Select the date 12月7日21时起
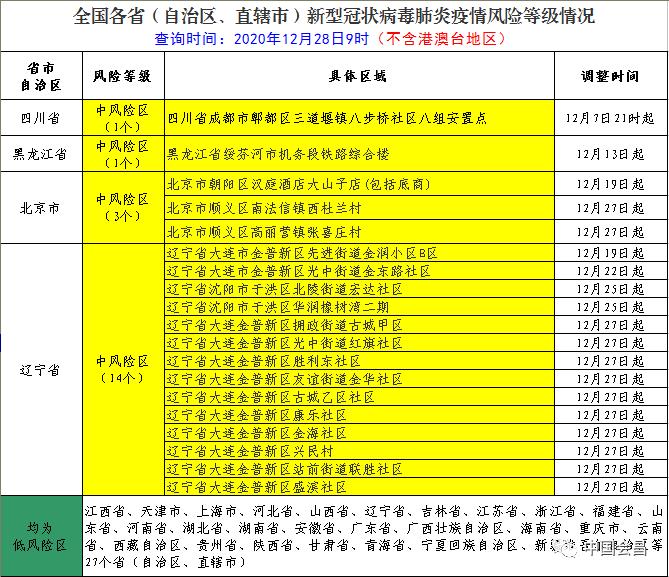The width and height of the screenshot is (669, 577). pos(610,118)
